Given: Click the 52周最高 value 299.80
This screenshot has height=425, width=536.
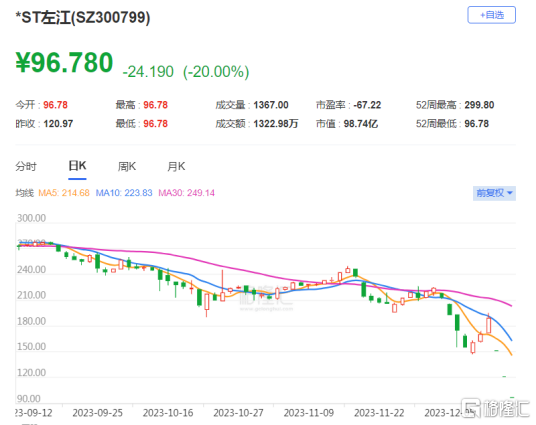Looking at the screenshot, I should click(479, 105).
